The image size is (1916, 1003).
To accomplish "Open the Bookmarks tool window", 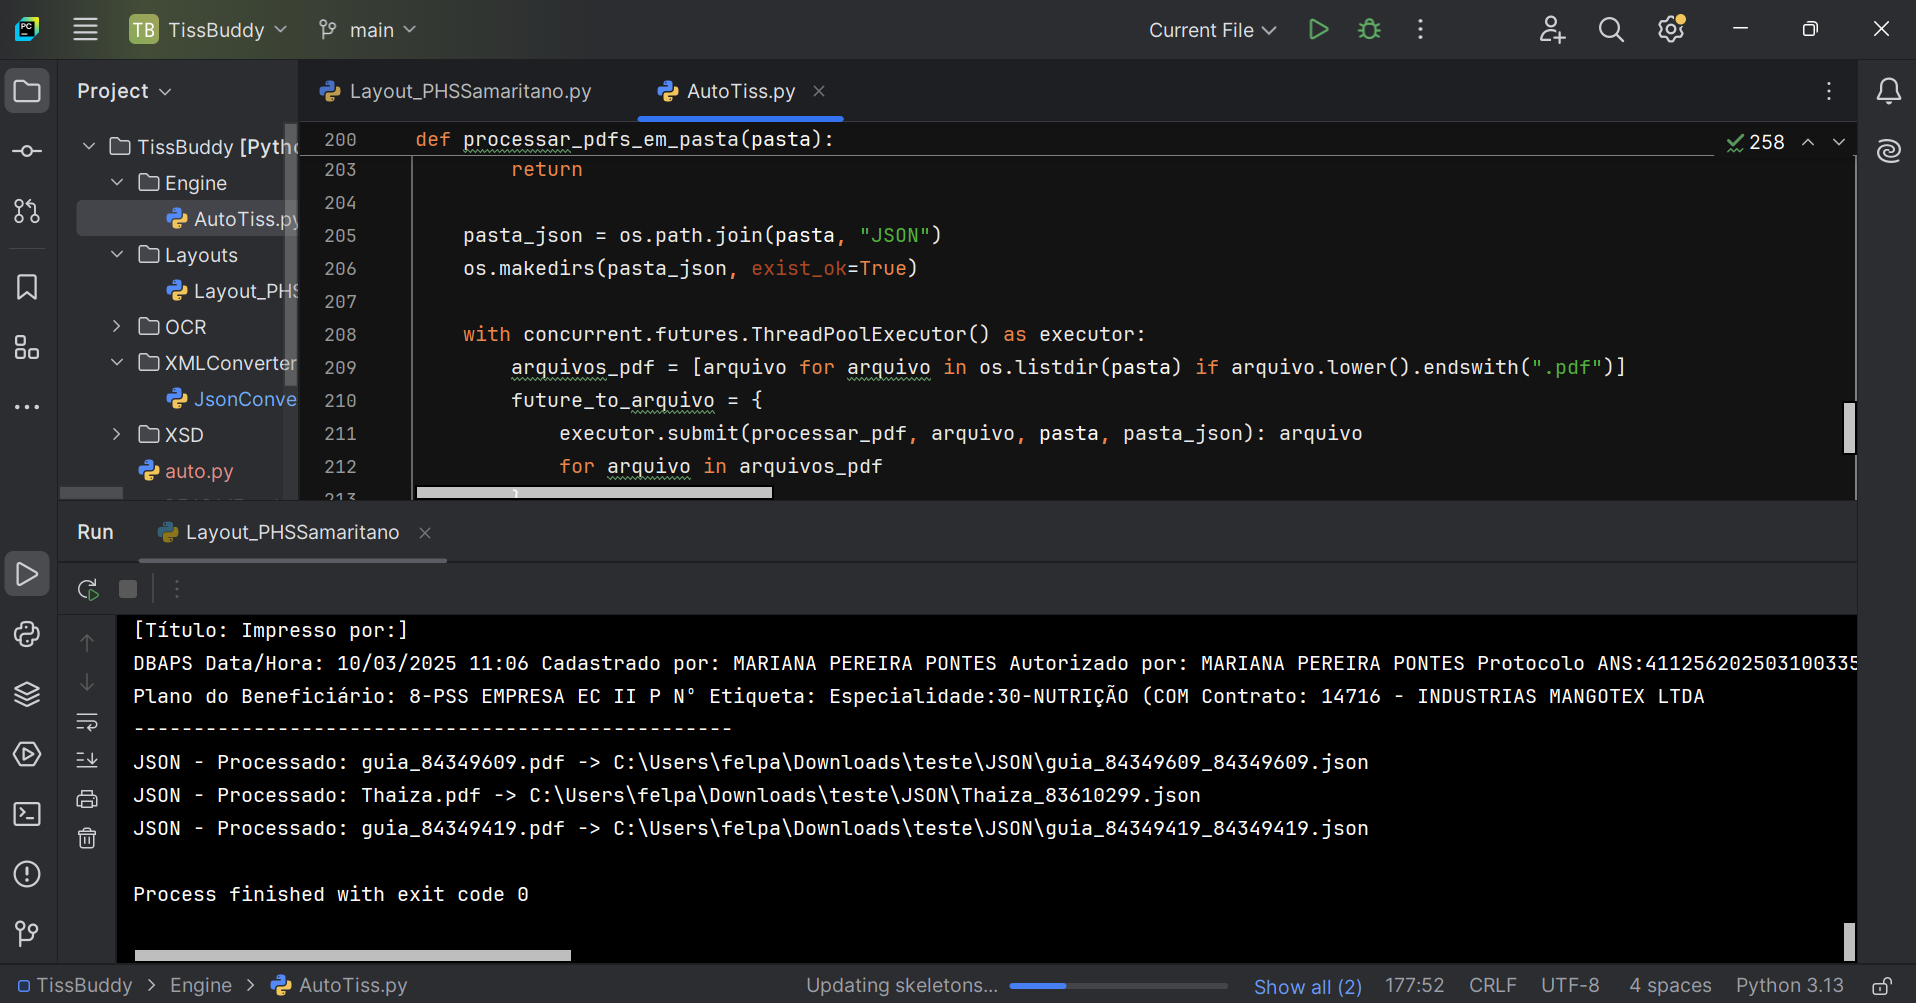I will click(27, 288).
